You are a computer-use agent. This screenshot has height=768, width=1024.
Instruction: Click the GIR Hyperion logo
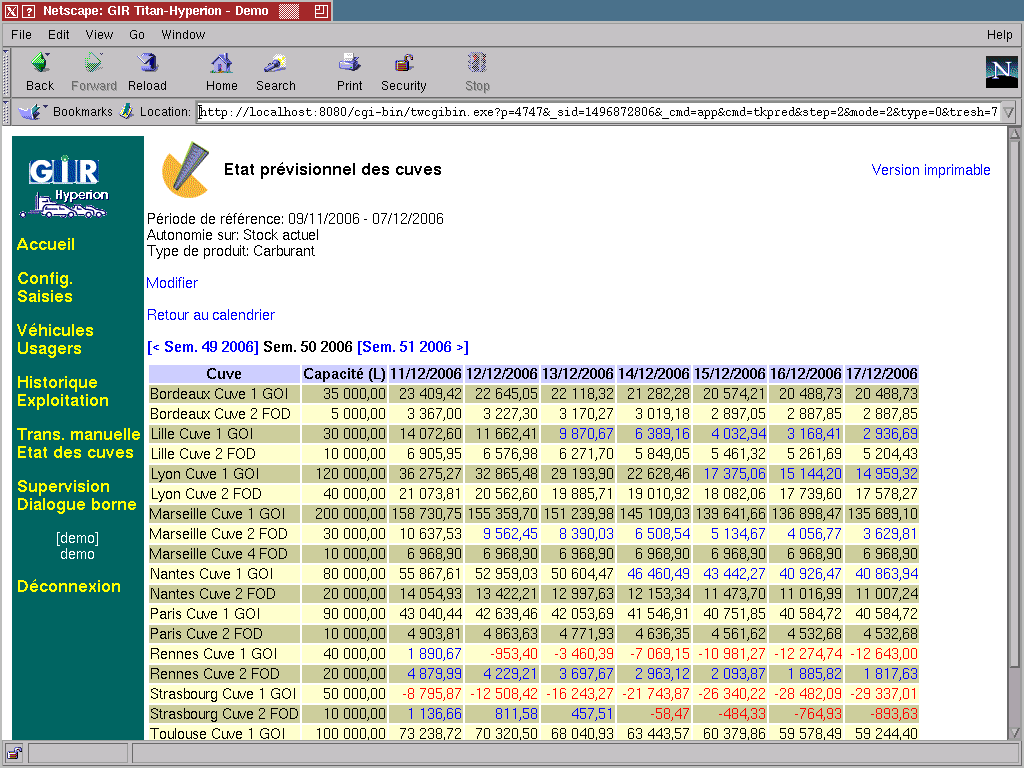64,187
